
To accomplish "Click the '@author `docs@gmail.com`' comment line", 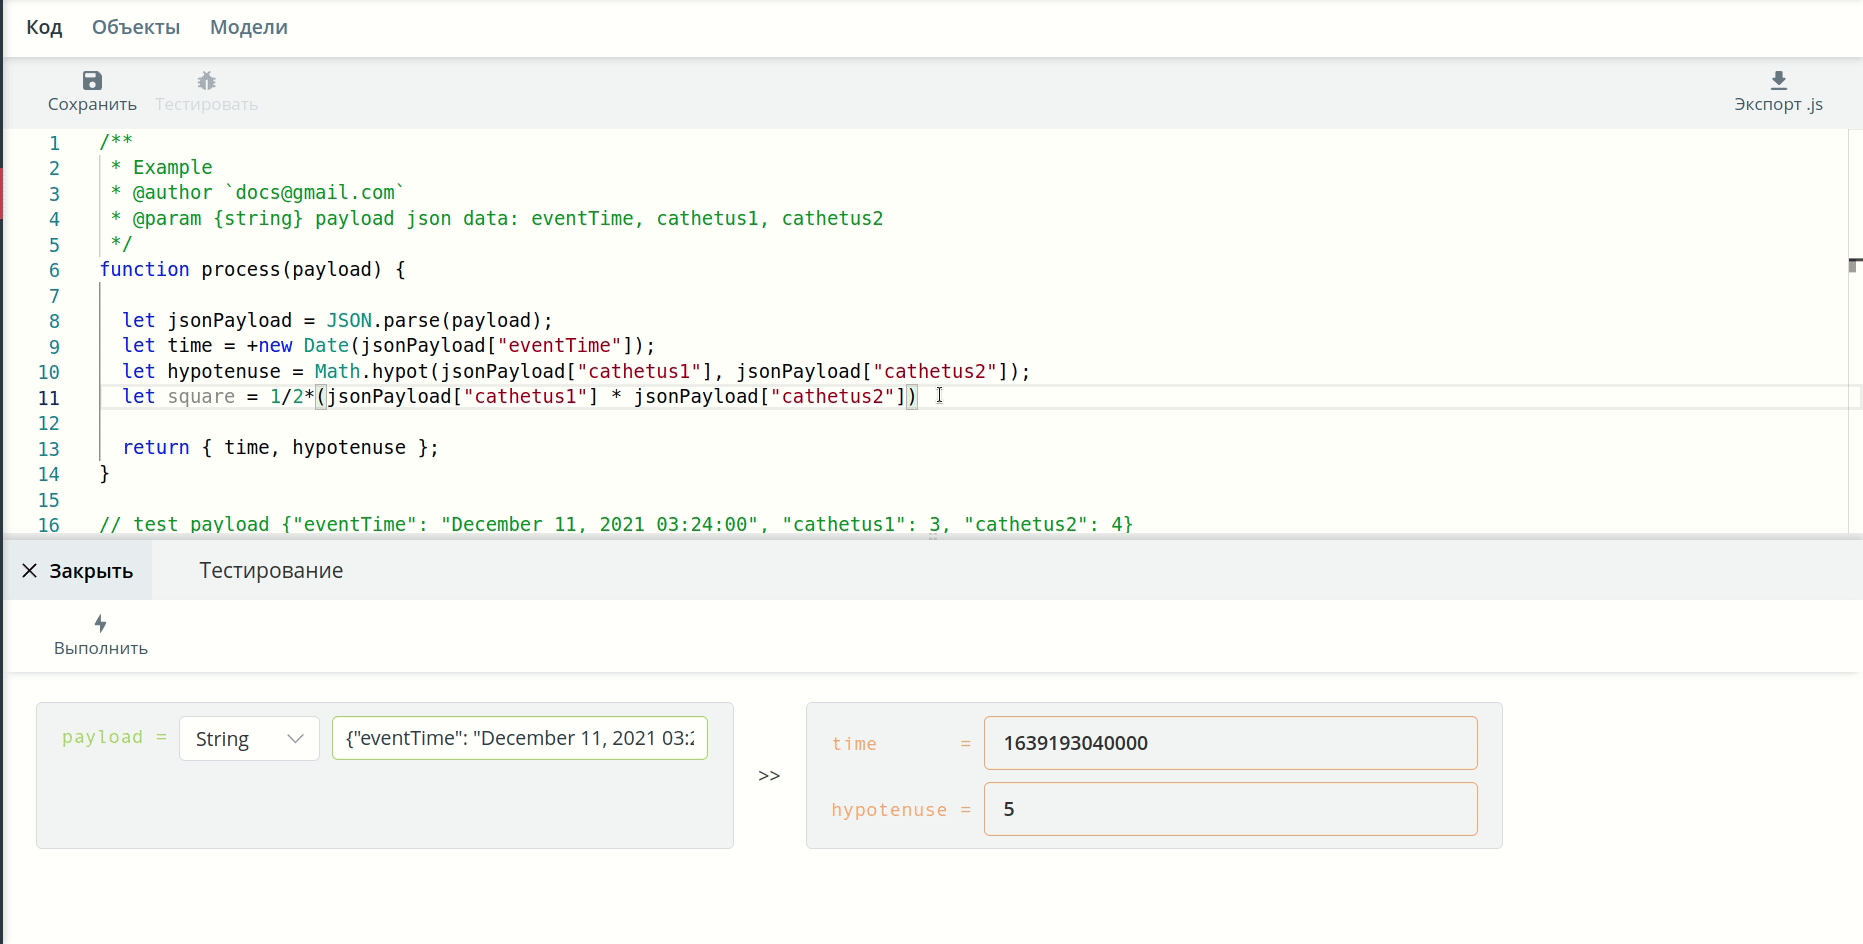I will [x=257, y=193].
